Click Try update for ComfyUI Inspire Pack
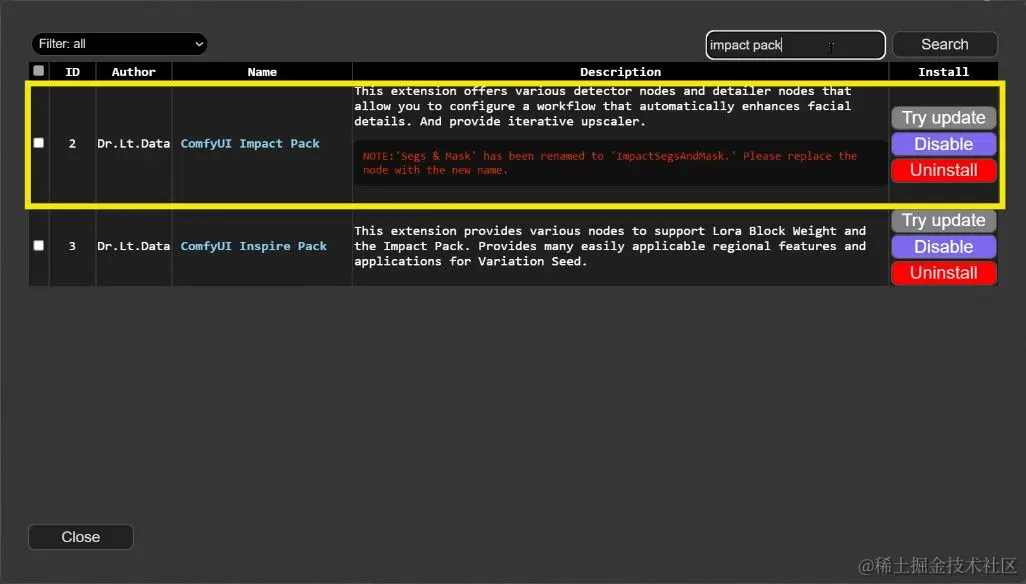Screen dimensions: 1026x584 point(944,220)
